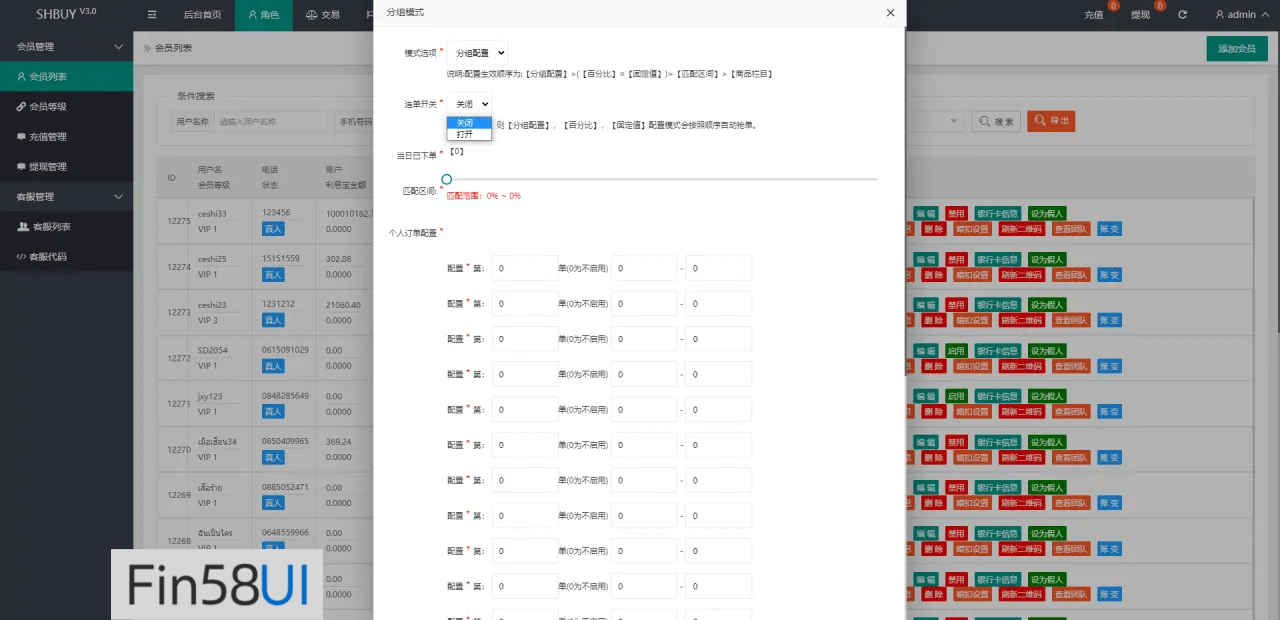Click the hamburger sidebar collapse icon

pyautogui.click(x=151, y=14)
